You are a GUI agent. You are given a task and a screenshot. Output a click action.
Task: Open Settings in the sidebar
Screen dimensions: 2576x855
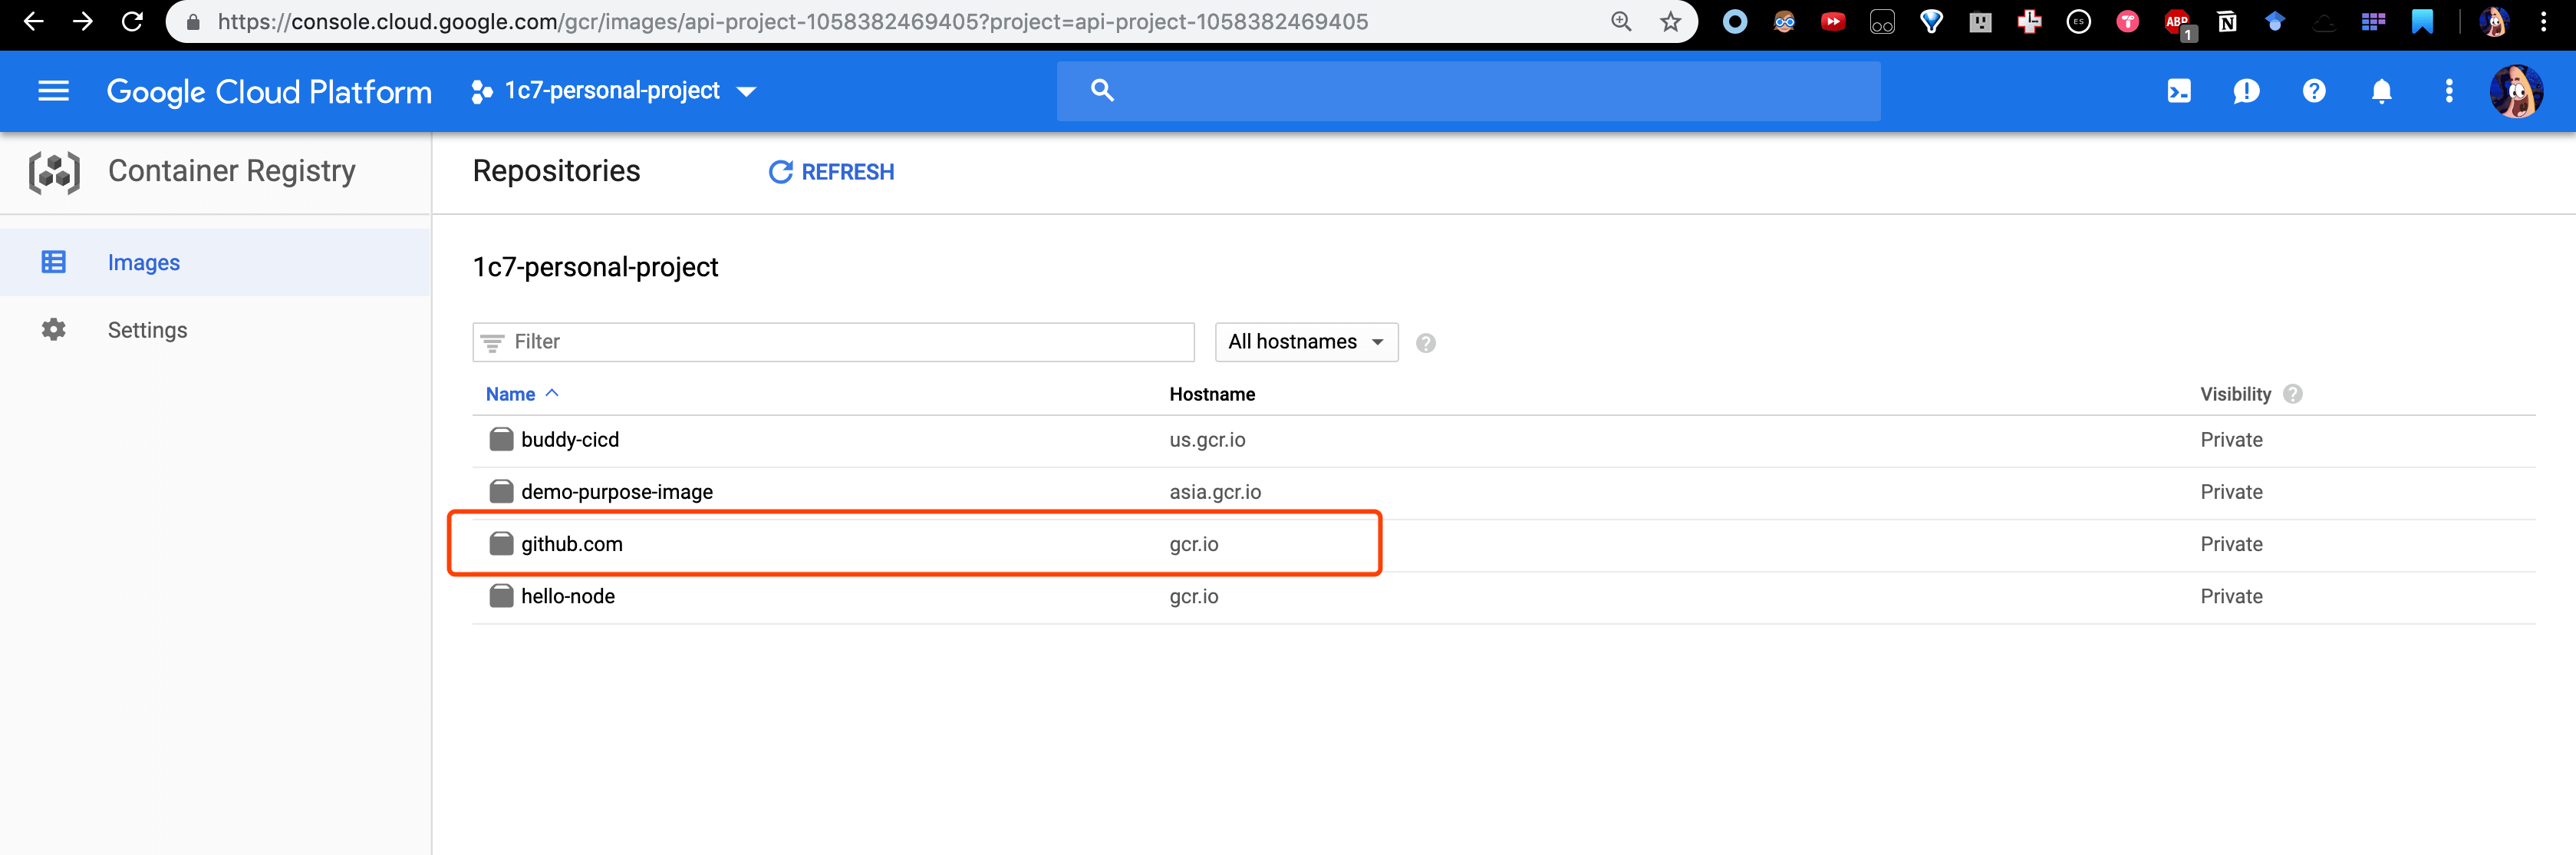[147, 330]
